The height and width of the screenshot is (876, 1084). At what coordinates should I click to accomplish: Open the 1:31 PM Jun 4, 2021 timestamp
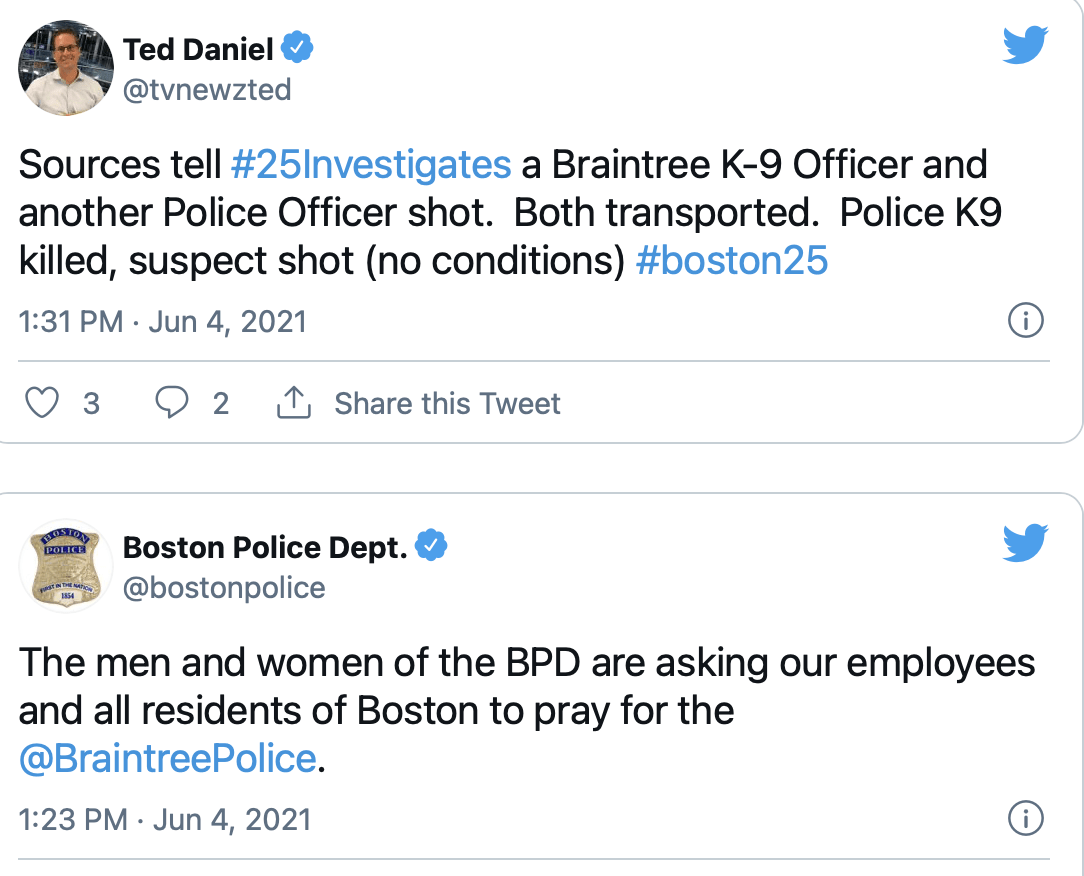click(x=162, y=322)
